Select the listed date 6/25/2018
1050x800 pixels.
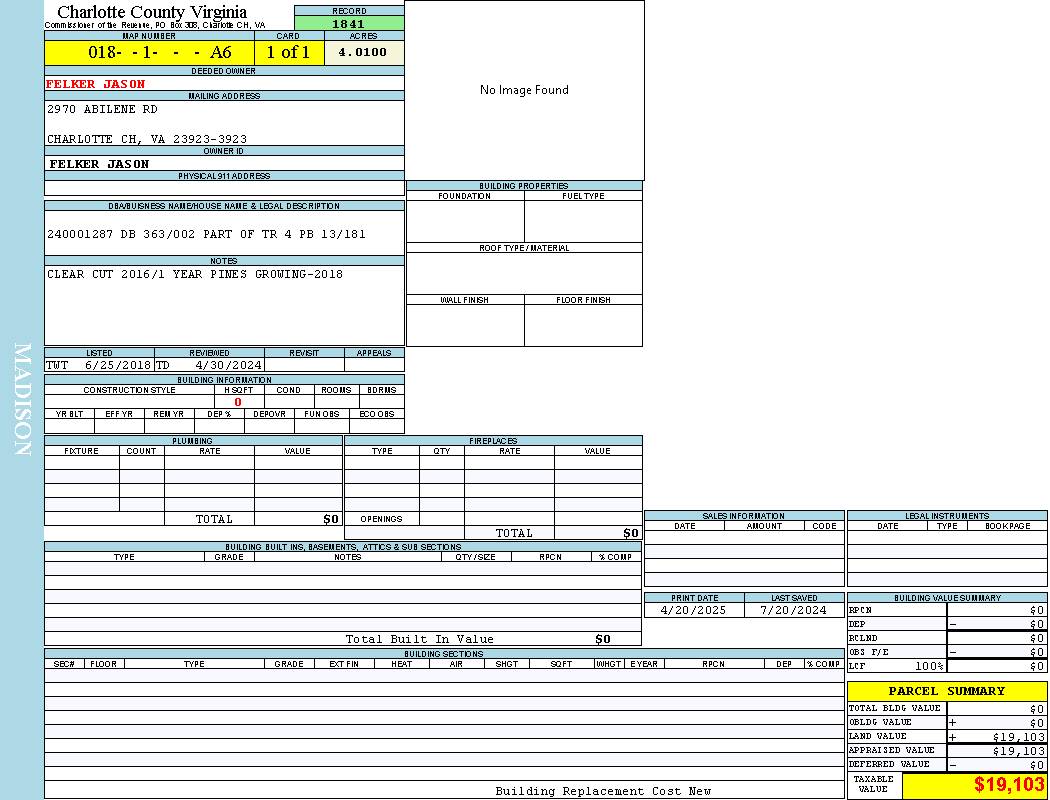tap(117, 365)
